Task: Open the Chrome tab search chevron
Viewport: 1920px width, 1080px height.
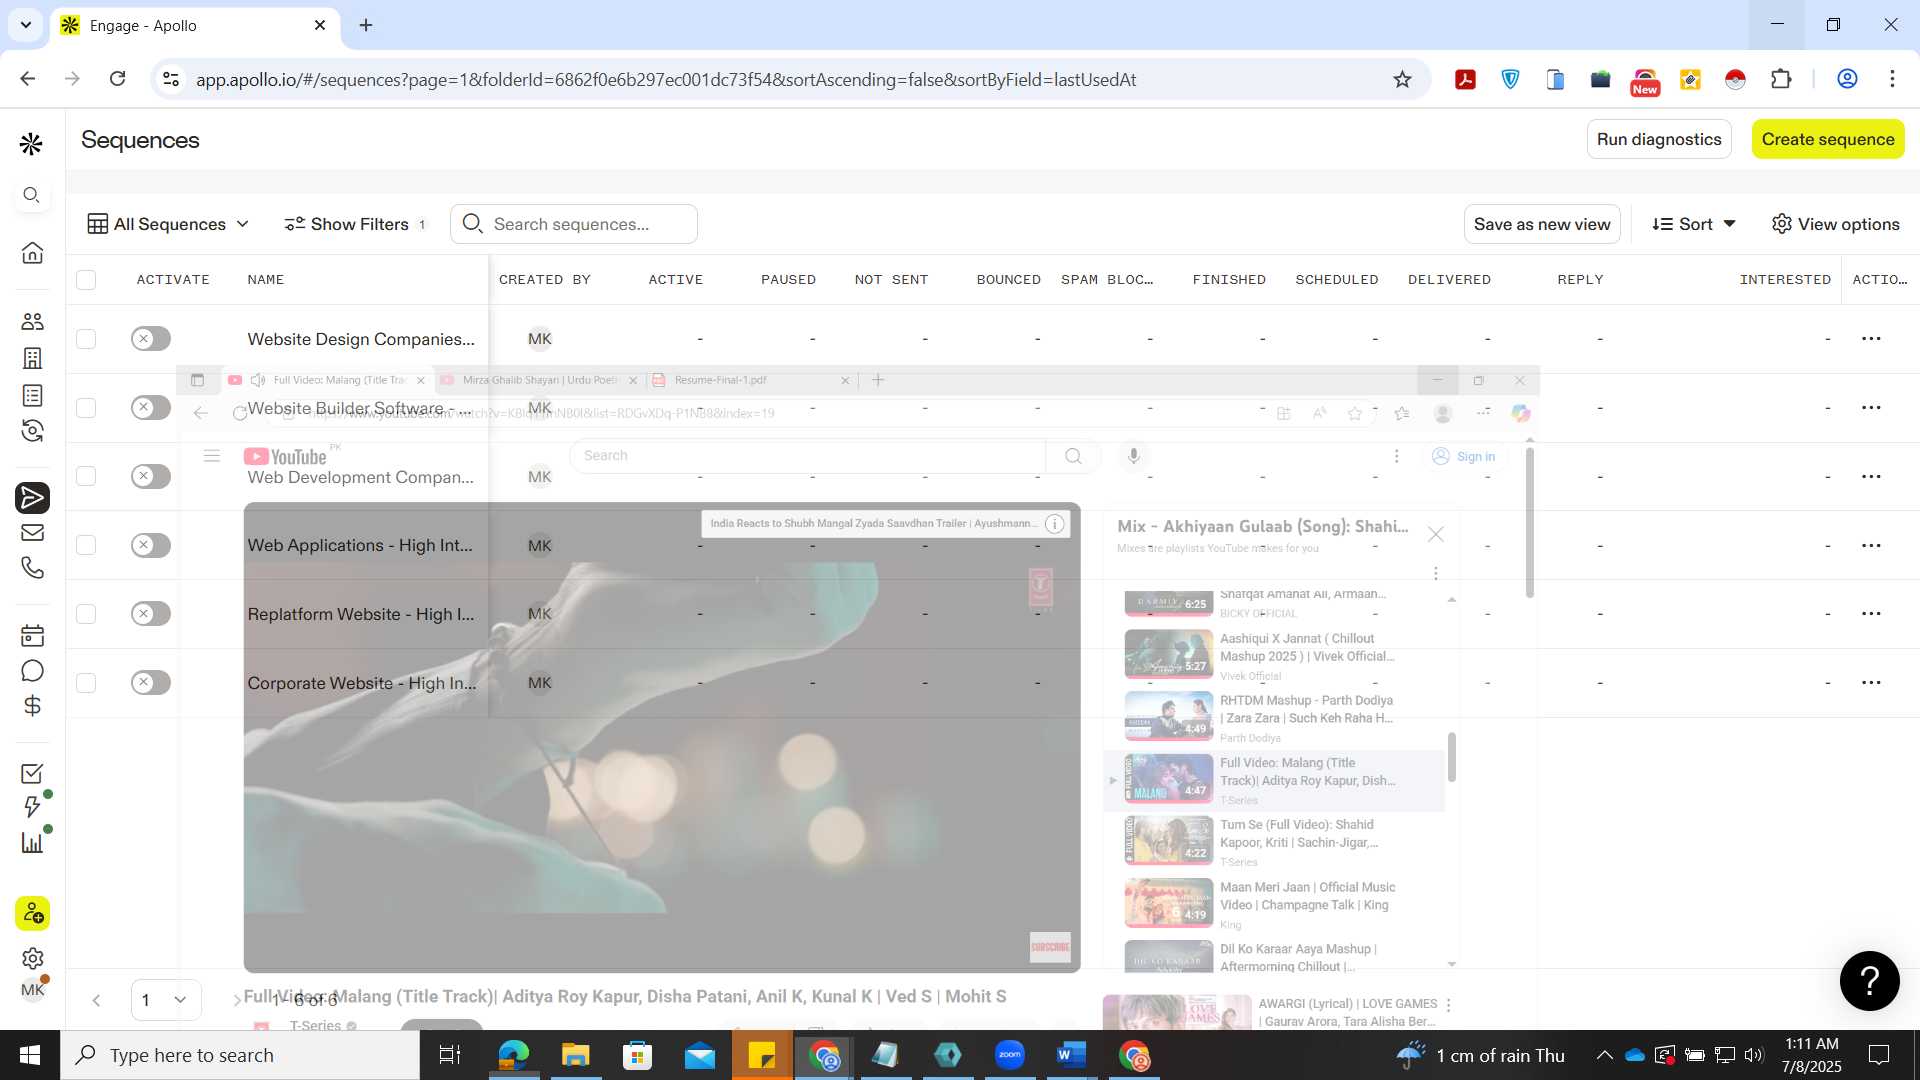Action: click(25, 25)
